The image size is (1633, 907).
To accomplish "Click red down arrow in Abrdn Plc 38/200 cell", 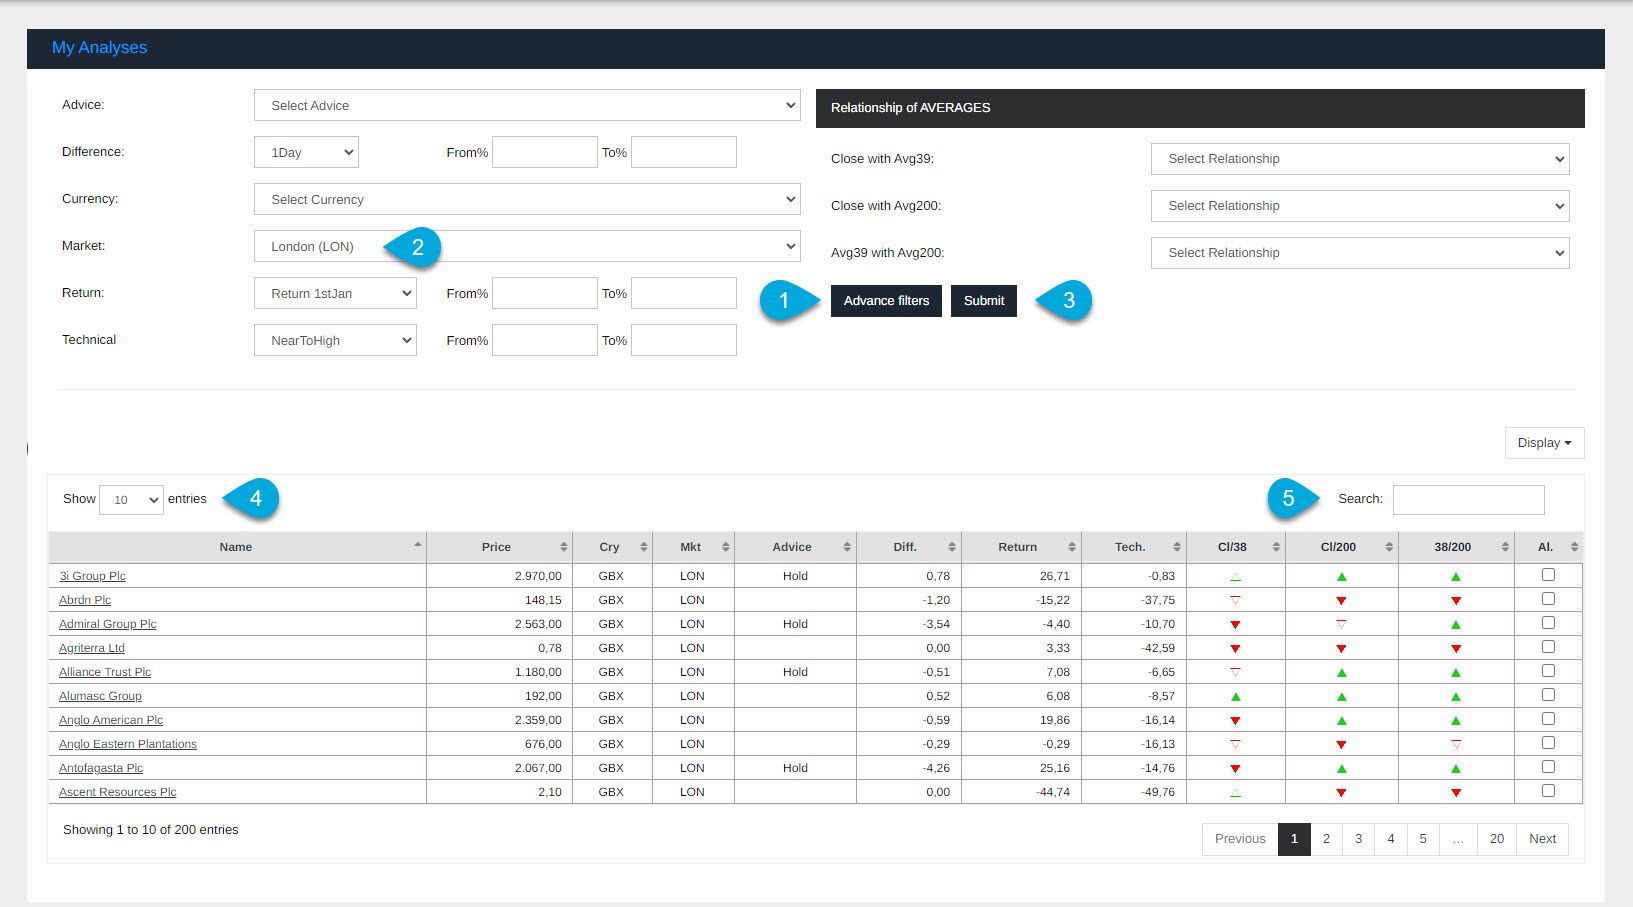I will click(x=1455, y=601).
